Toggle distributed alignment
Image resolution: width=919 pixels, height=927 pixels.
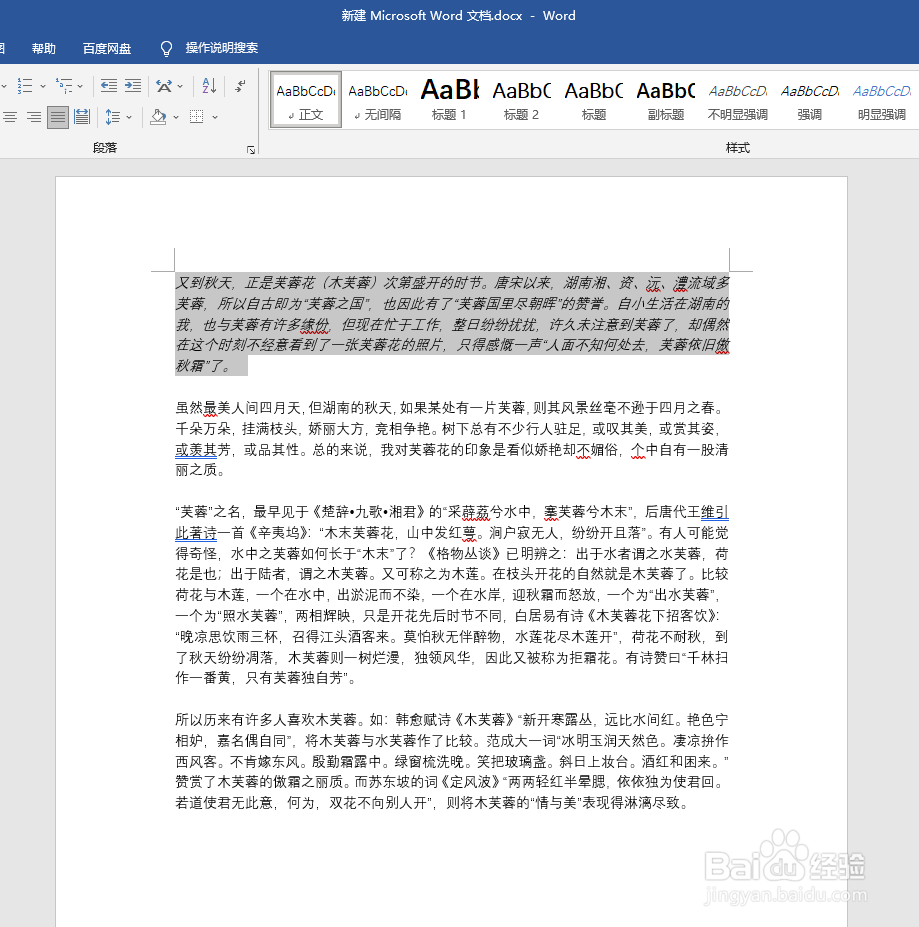tap(81, 116)
